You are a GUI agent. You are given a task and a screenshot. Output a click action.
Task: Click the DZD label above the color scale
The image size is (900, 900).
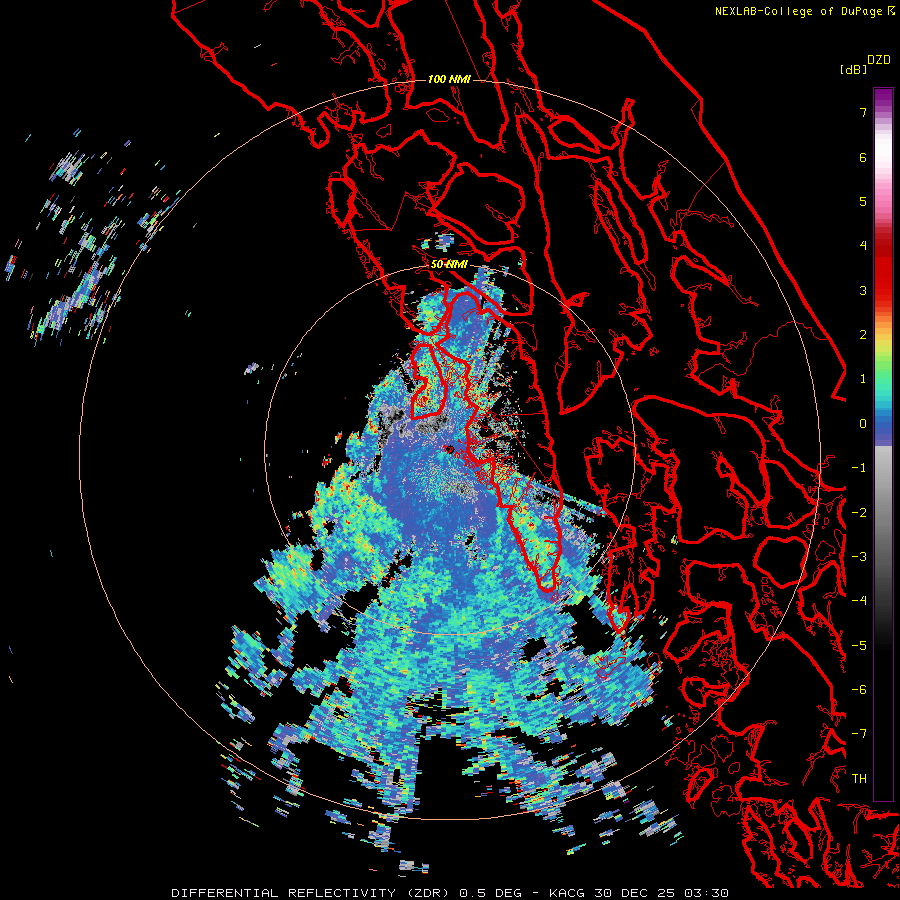879,60
